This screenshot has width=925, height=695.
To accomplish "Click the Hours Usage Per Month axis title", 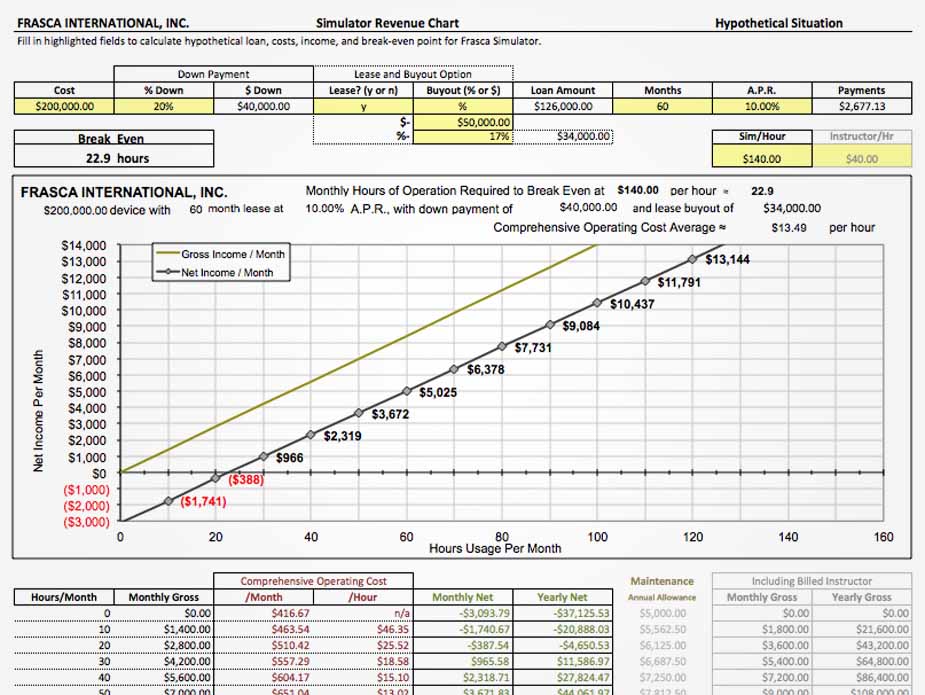I will [x=495, y=549].
